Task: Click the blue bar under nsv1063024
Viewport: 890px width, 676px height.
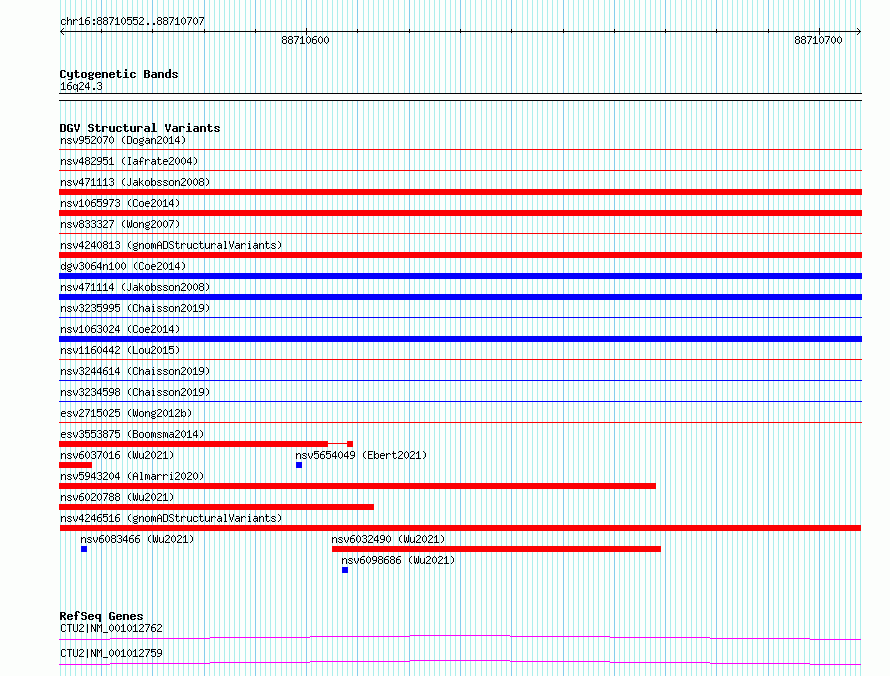Action: click(x=460, y=339)
